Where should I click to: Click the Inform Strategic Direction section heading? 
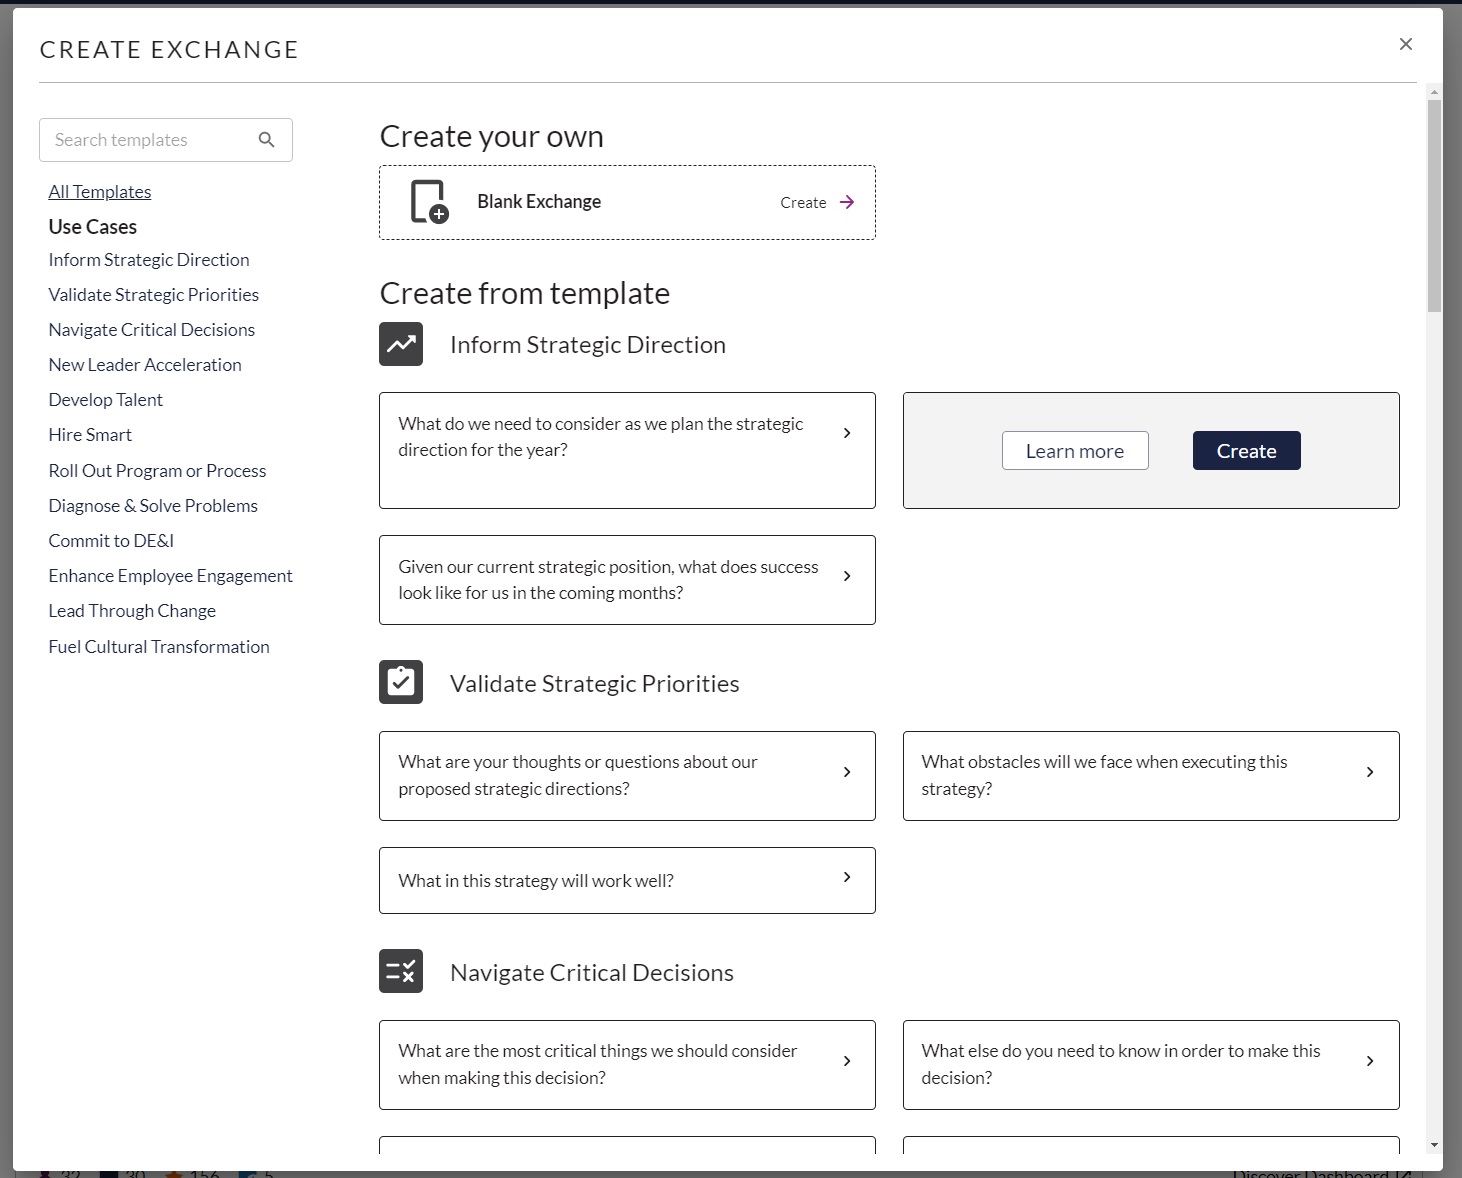(588, 345)
